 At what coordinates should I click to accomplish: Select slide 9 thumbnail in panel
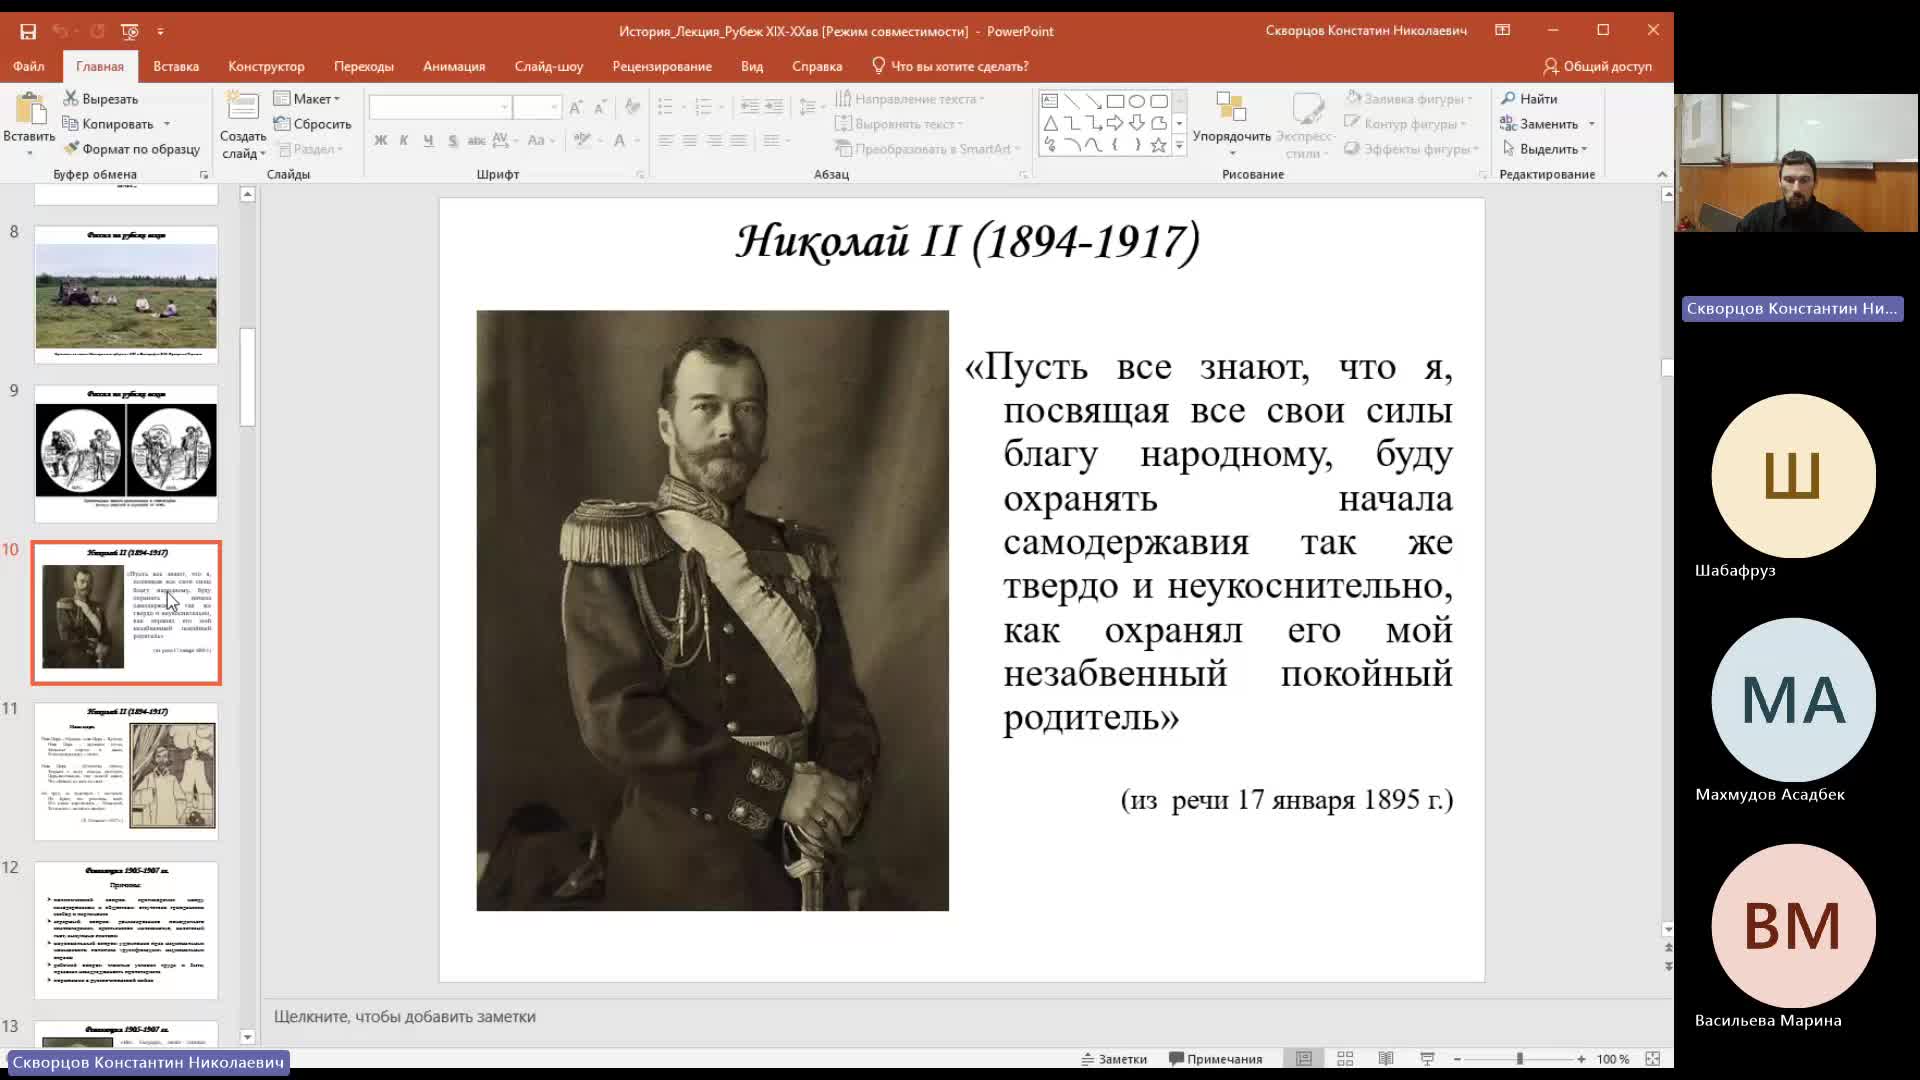(126, 453)
